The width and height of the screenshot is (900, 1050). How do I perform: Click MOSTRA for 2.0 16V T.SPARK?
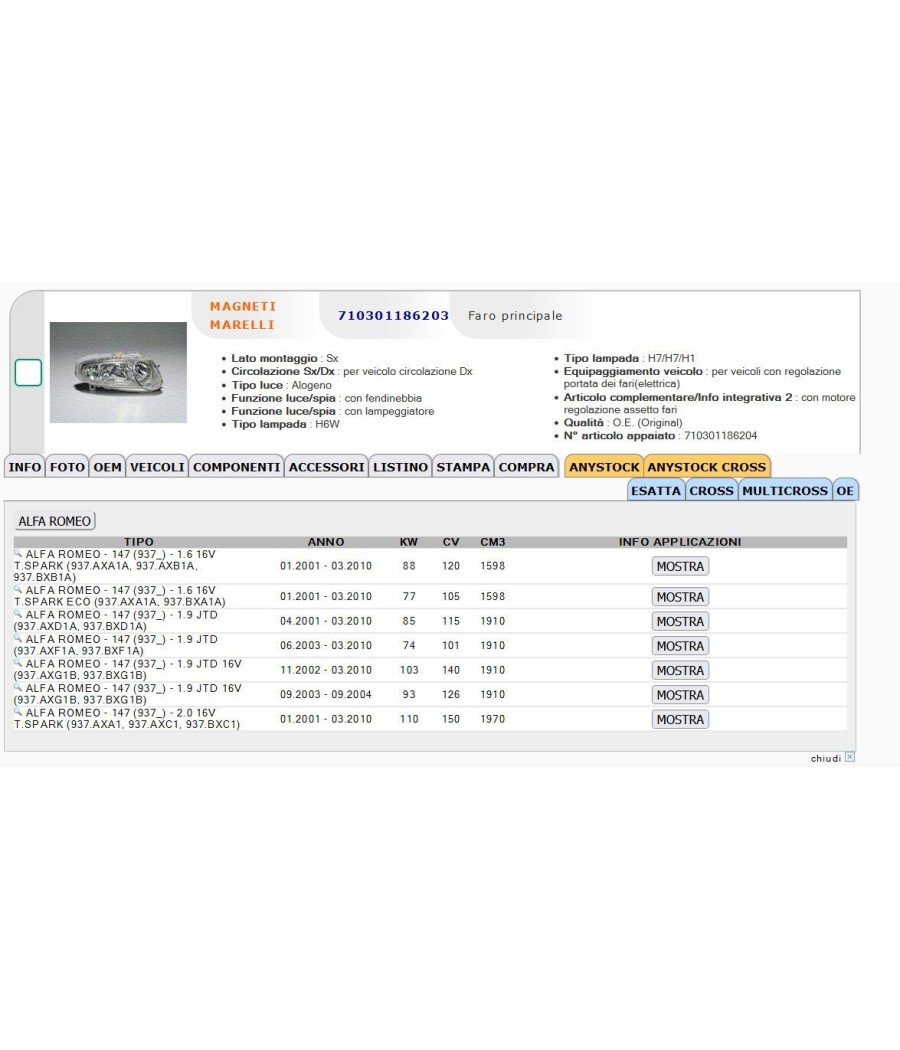(680, 719)
